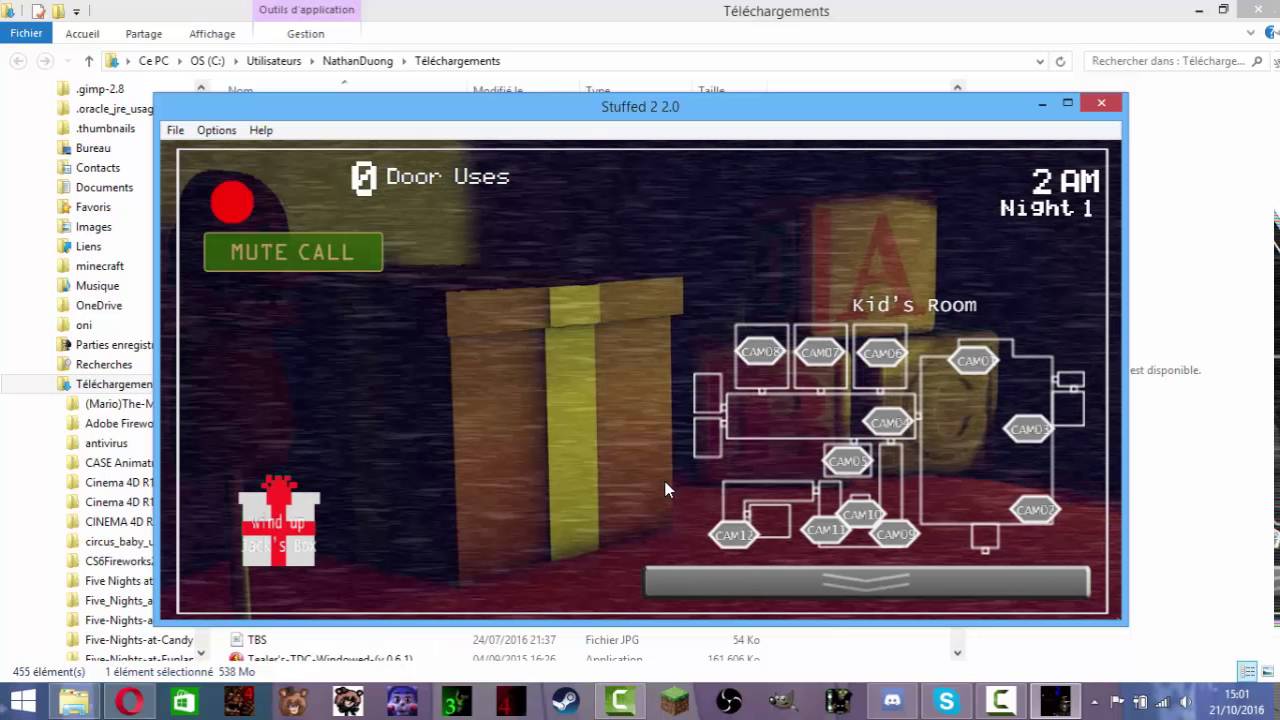Click Ce PC in the address breadcrumb
This screenshot has width=1280, height=720.
pyautogui.click(x=153, y=61)
